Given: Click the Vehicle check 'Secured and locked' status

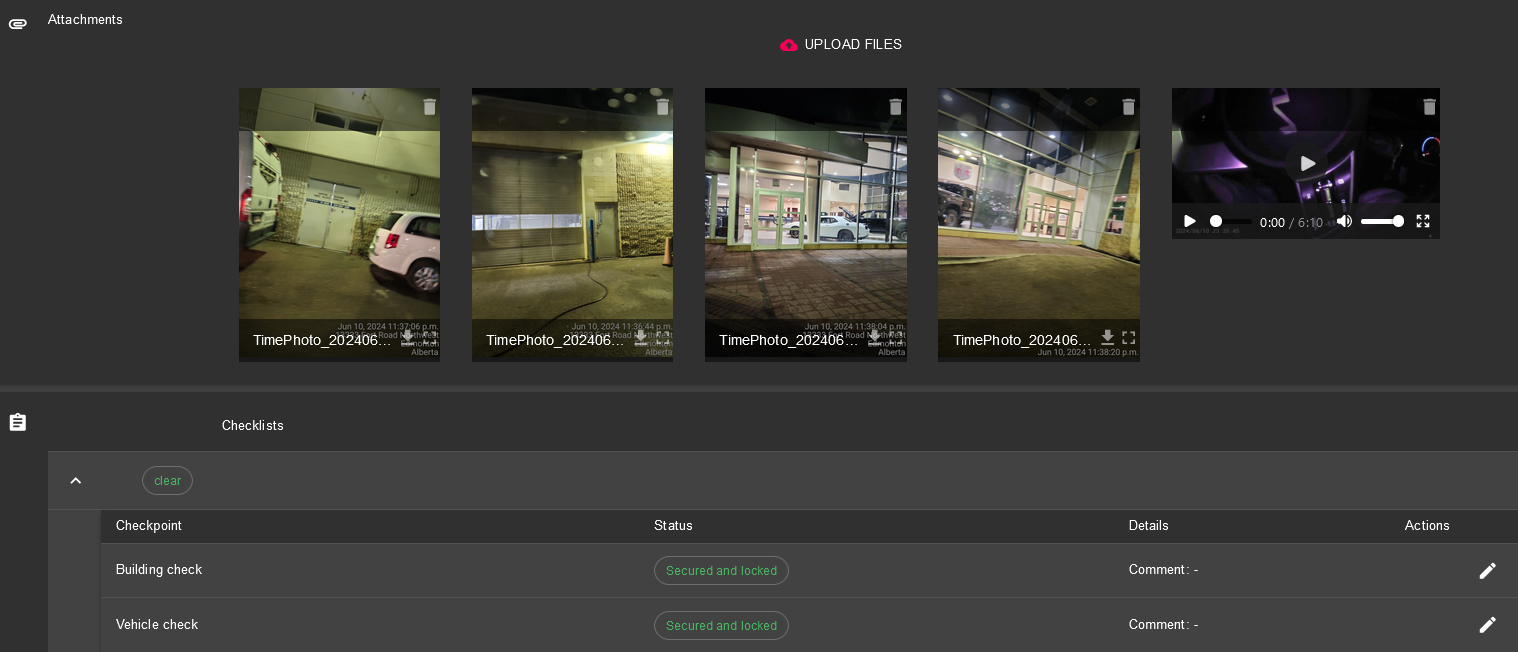Looking at the screenshot, I should point(721,626).
